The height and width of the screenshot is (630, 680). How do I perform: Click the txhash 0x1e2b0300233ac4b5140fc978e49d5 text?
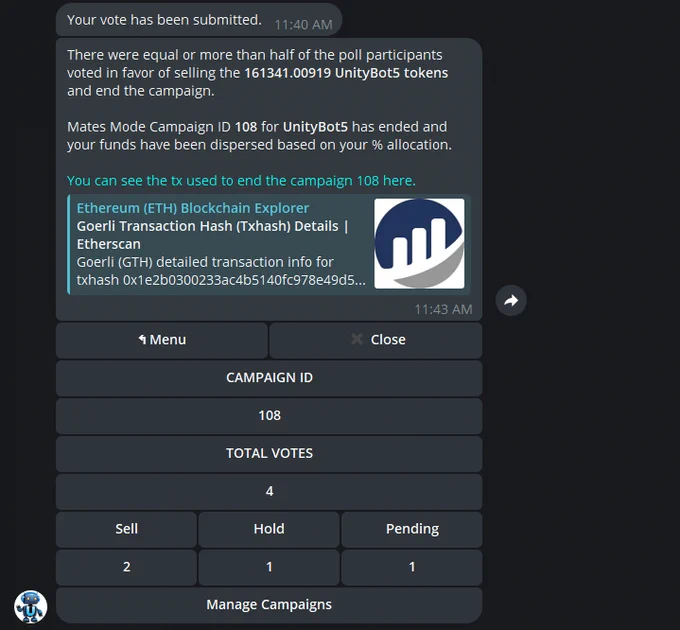click(x=221, y=280)
